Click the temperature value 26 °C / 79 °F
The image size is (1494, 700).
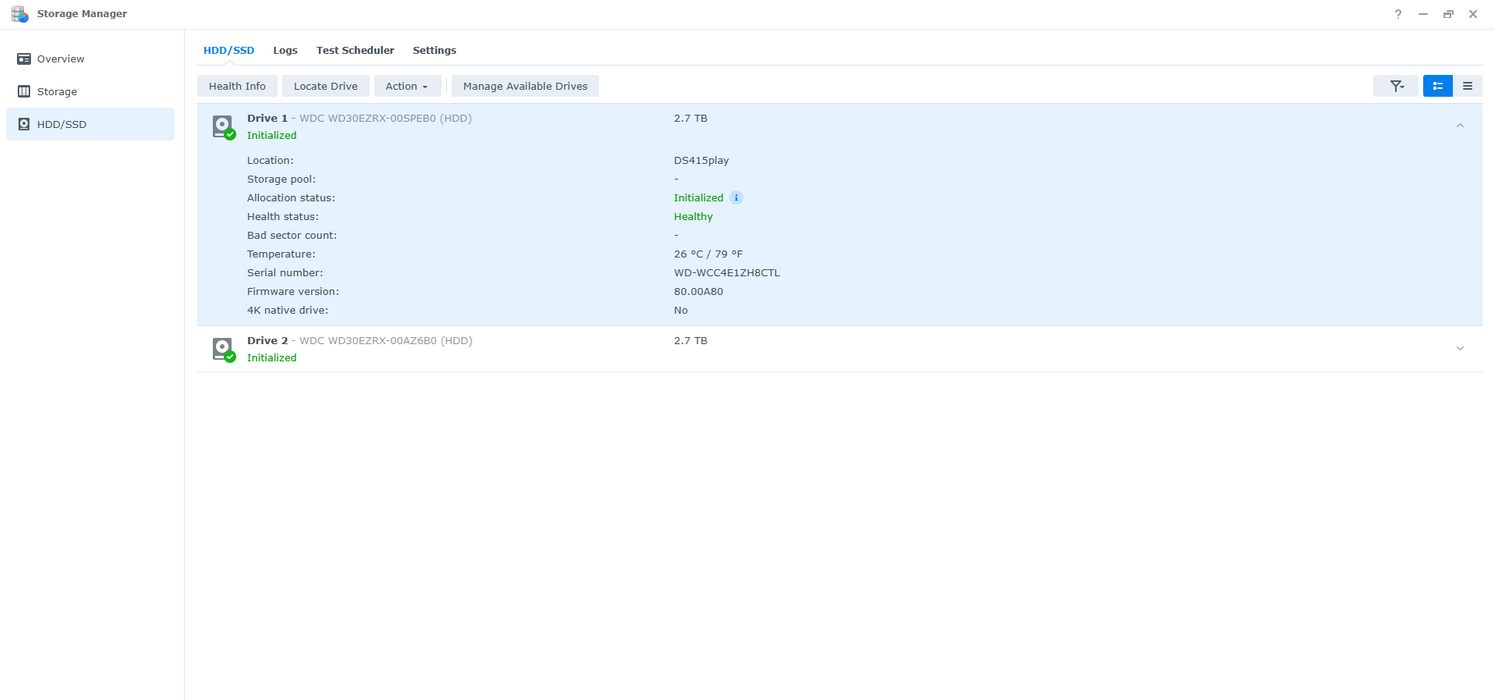point(708,254)
